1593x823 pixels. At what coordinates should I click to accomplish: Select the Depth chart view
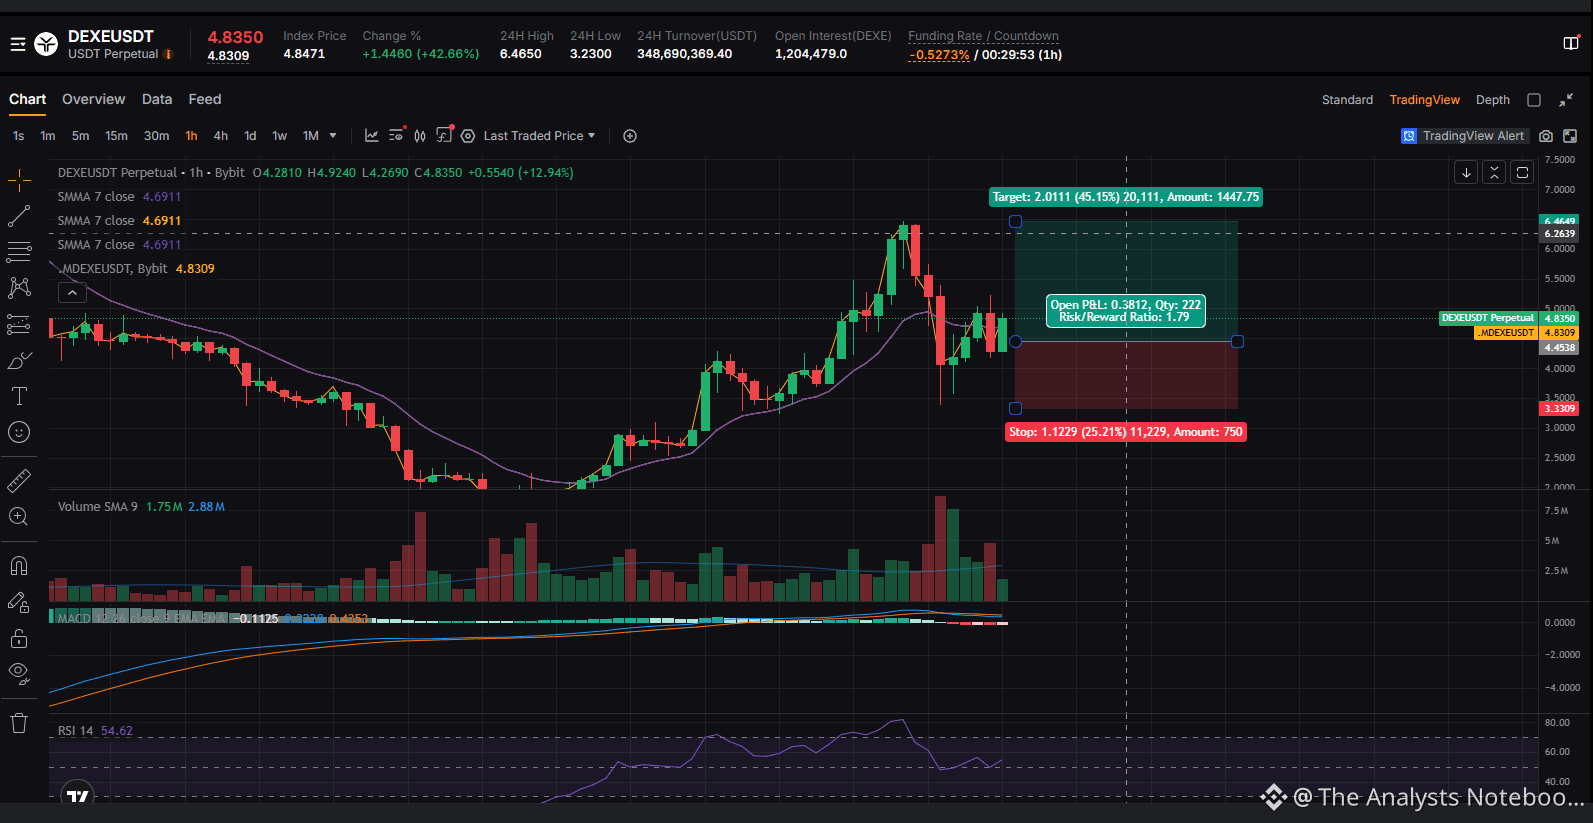(1493, 100)
